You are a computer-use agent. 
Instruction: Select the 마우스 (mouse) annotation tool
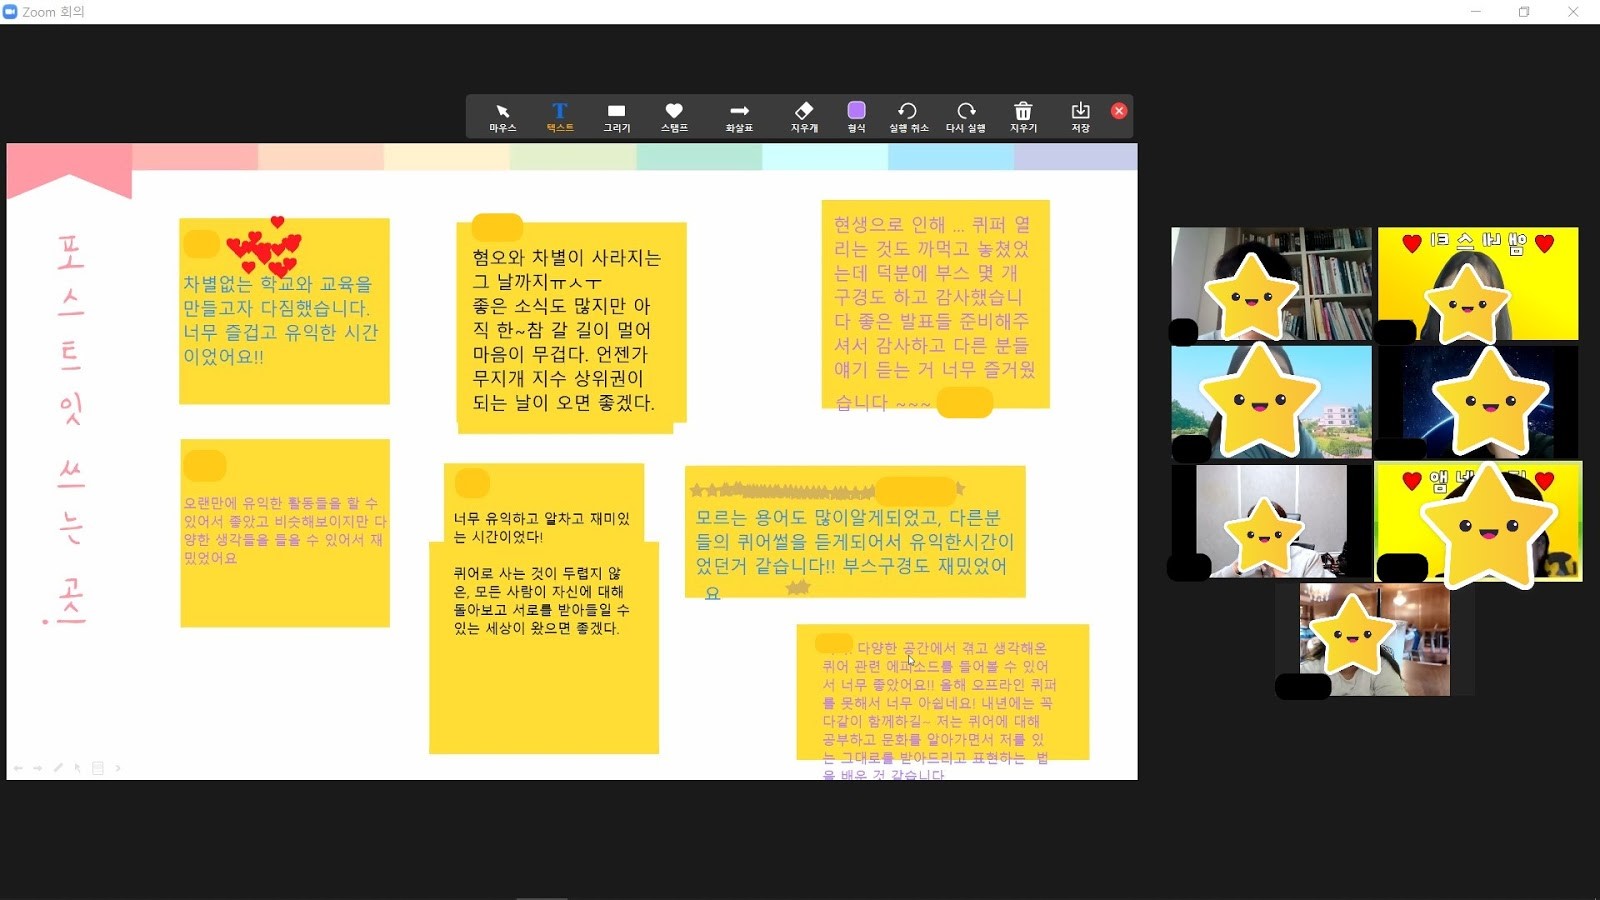pyautogui.click(x=502, y=116)
